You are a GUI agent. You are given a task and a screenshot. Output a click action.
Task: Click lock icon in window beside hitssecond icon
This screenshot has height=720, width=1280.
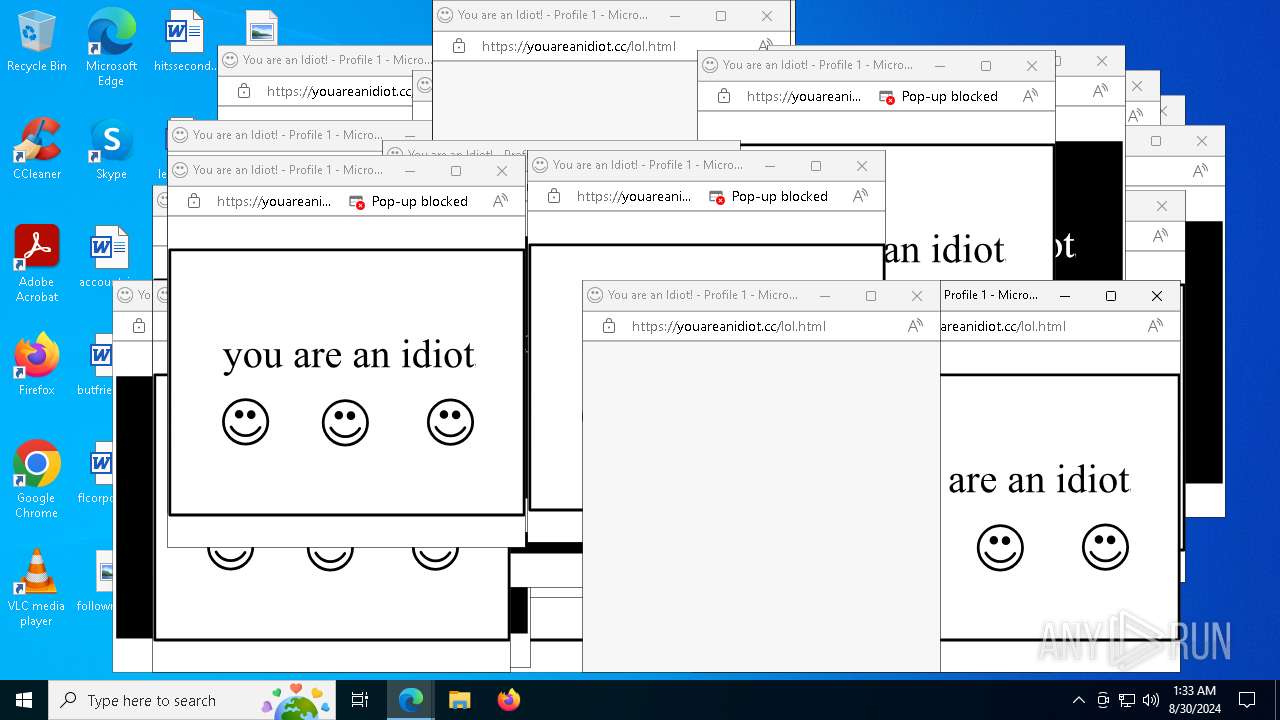point(244,91)
